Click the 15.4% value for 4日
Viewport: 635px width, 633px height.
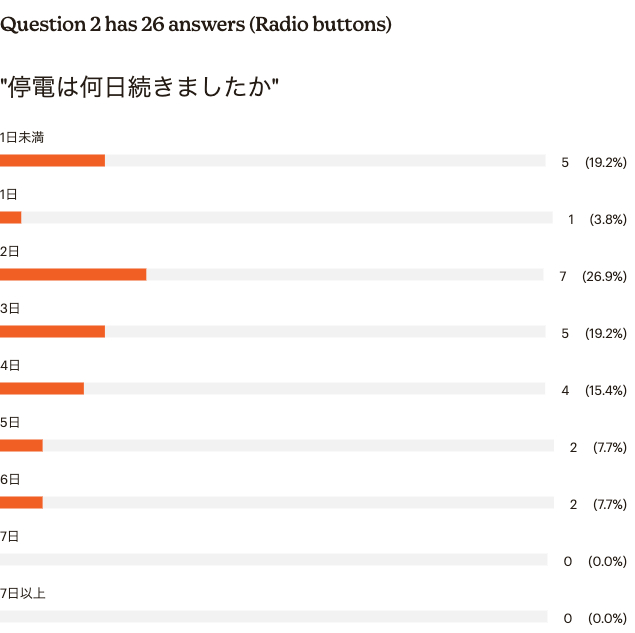tap(606, 390)
